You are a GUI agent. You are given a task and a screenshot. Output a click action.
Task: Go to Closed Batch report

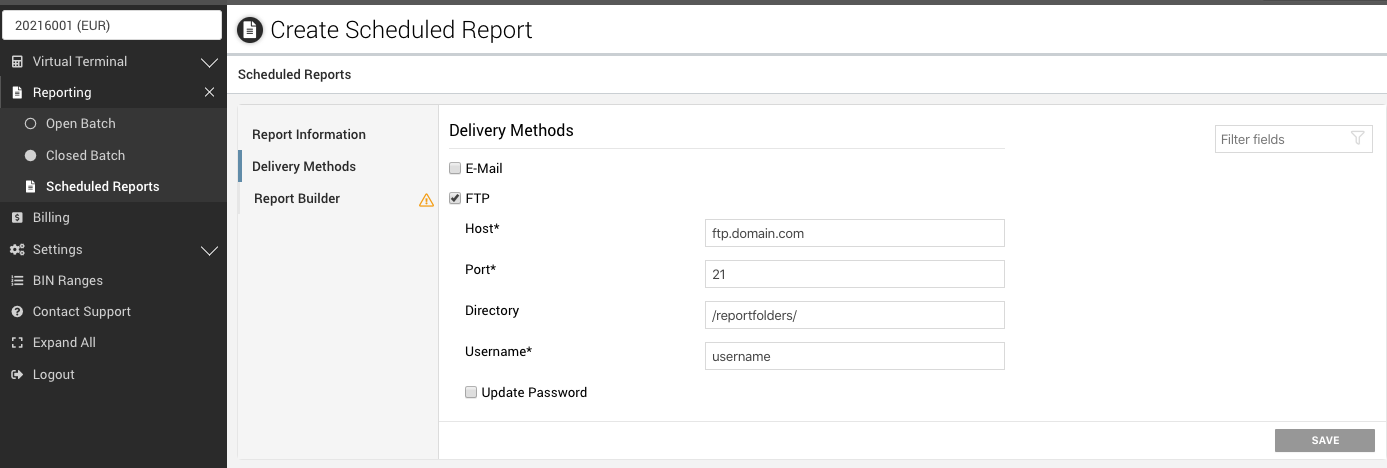click(x=85, y=156)
